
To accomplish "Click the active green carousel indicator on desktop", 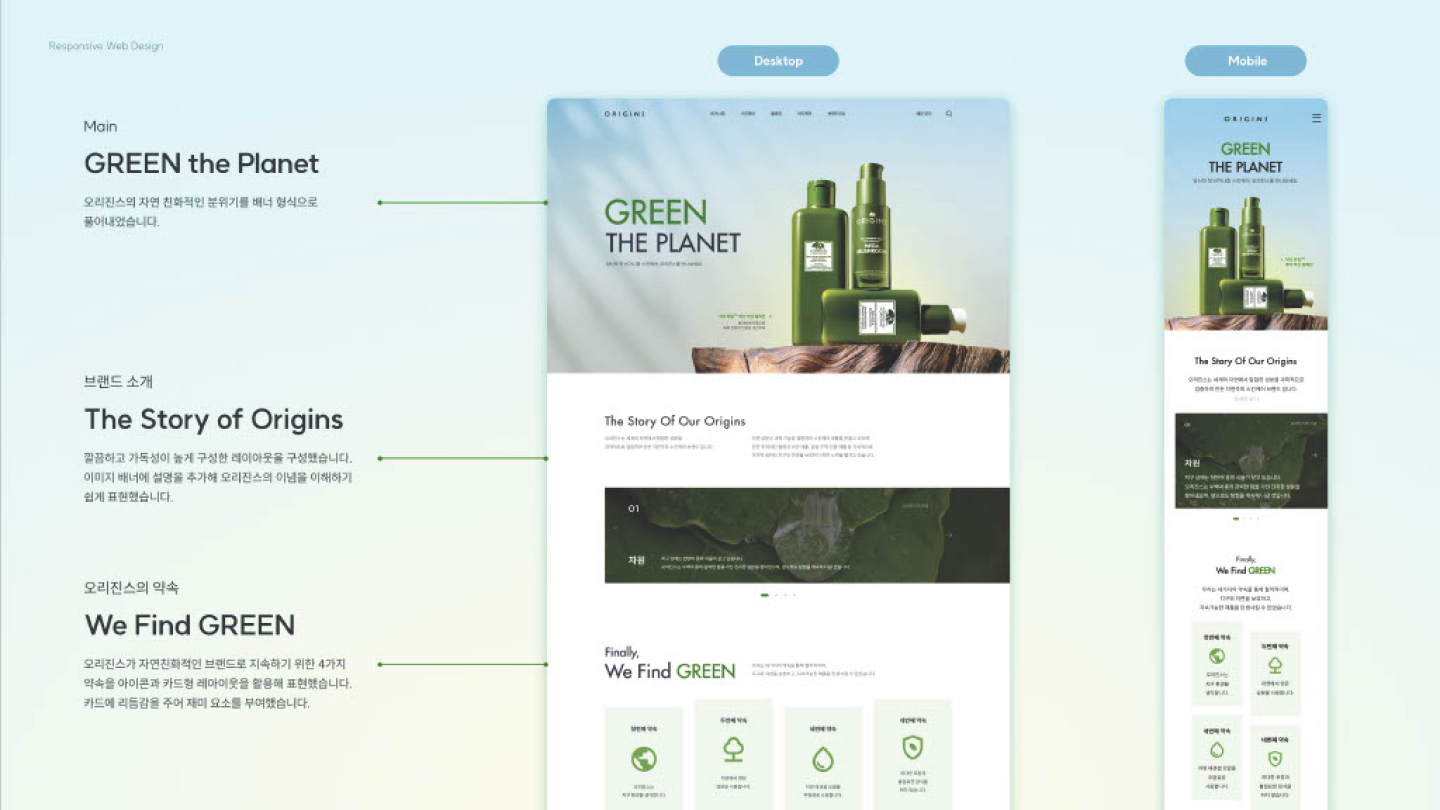I will point(765,595).
